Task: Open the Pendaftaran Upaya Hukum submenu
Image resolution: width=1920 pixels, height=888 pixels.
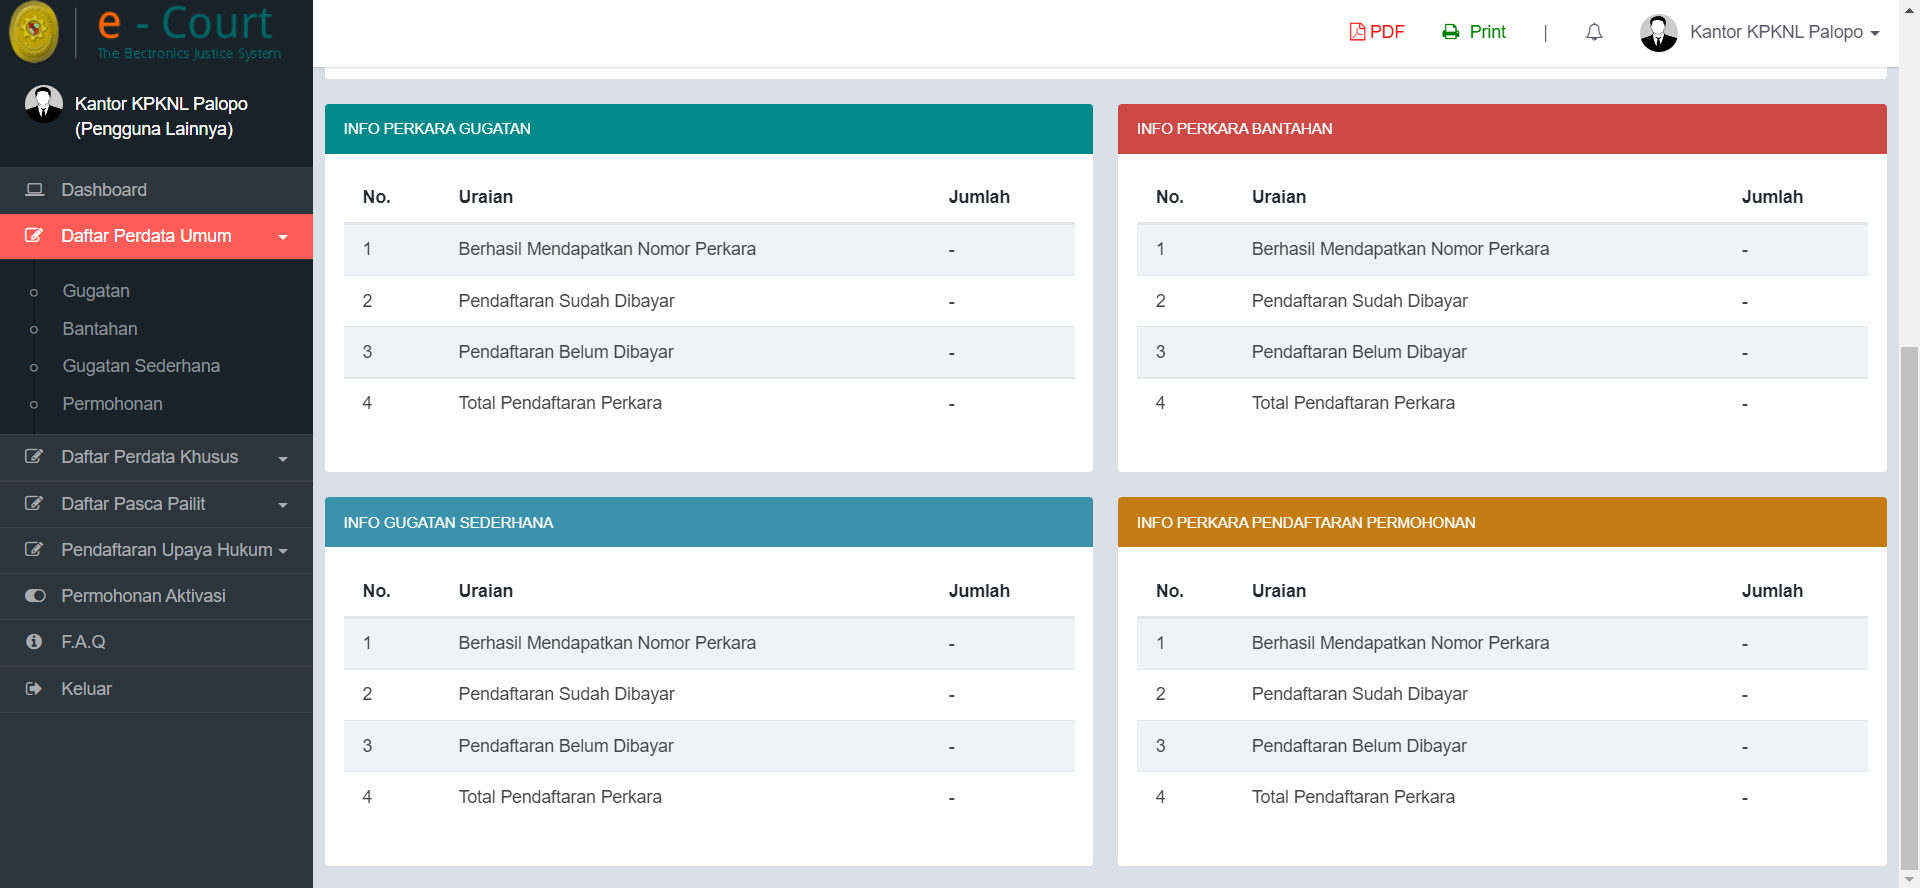Action: pyautogui.click(x=283, y=551)
